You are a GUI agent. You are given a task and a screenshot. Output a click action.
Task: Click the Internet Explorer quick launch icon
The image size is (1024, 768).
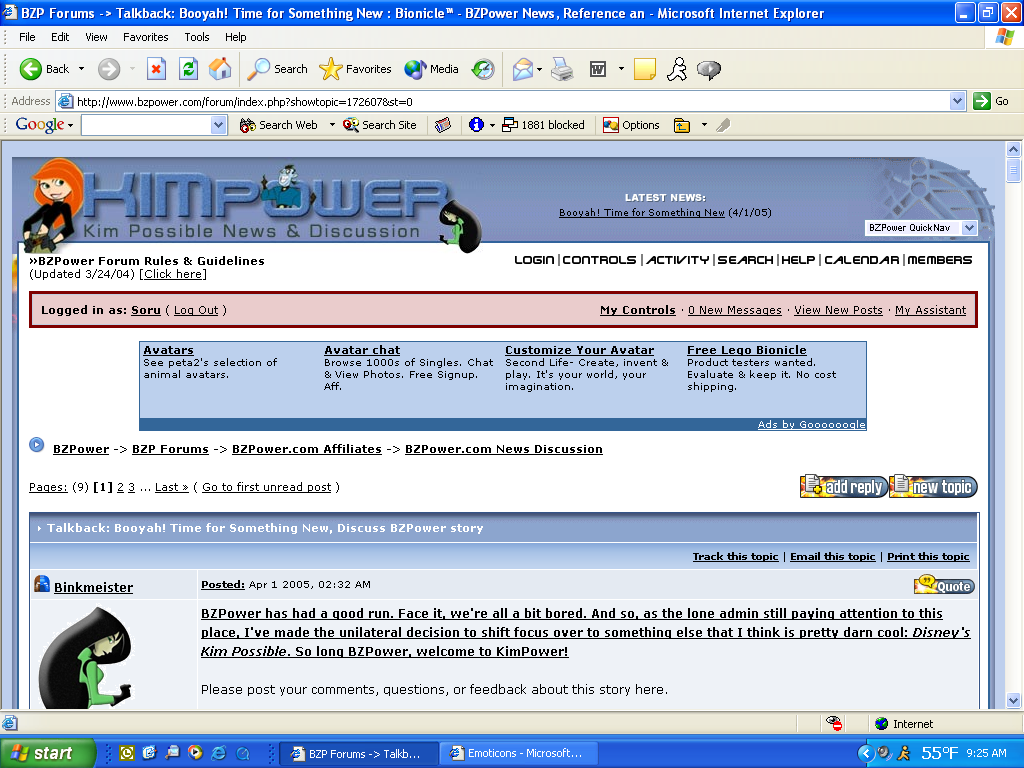[219, 753]
